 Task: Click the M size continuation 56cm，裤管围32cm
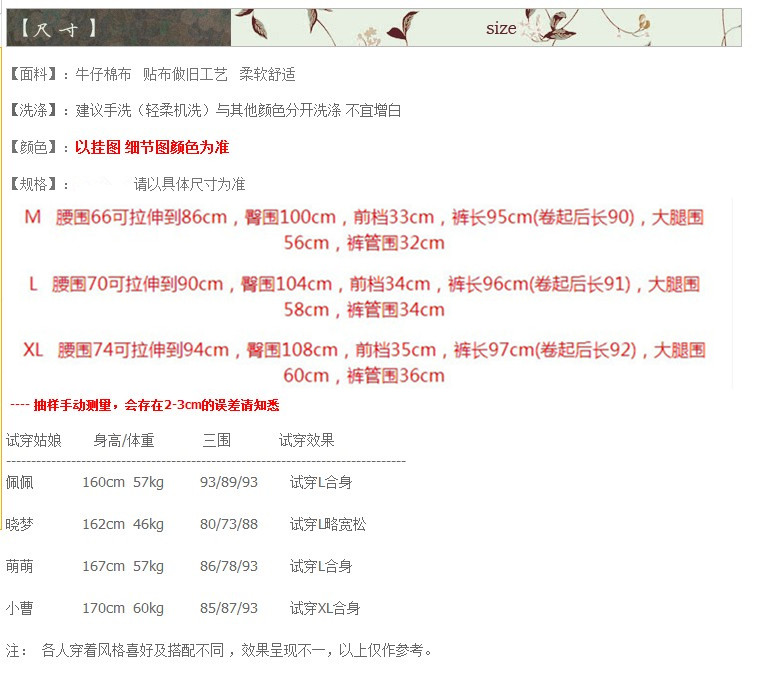(x=364, y=243)
